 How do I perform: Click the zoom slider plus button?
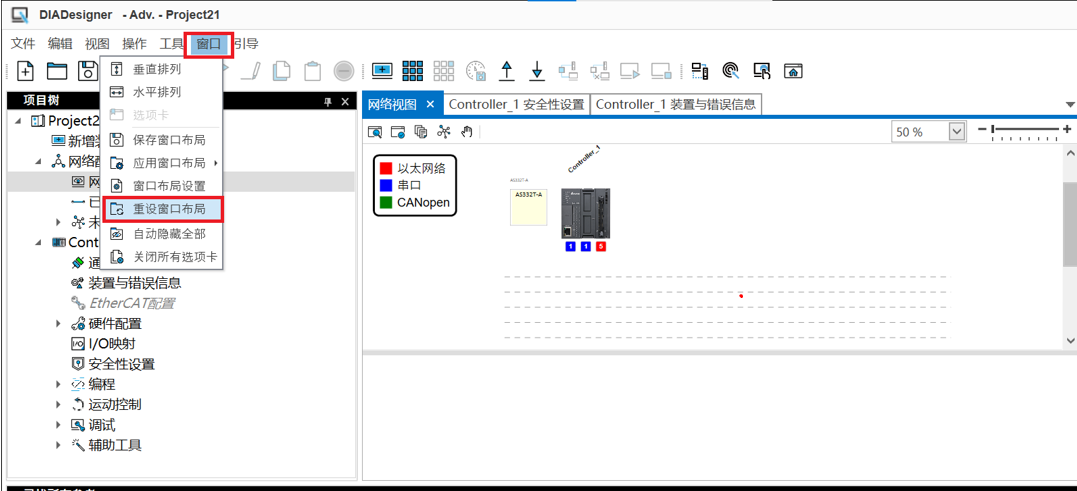[1067, 130]
